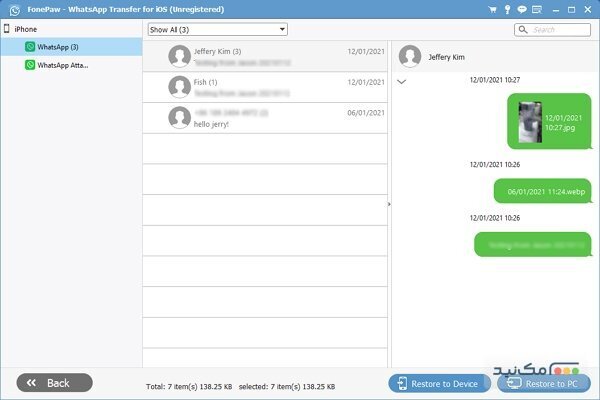Open the shopping cart purchase icon
The width and height of the screenshot is (600, 400).
(x=492, y=10)
